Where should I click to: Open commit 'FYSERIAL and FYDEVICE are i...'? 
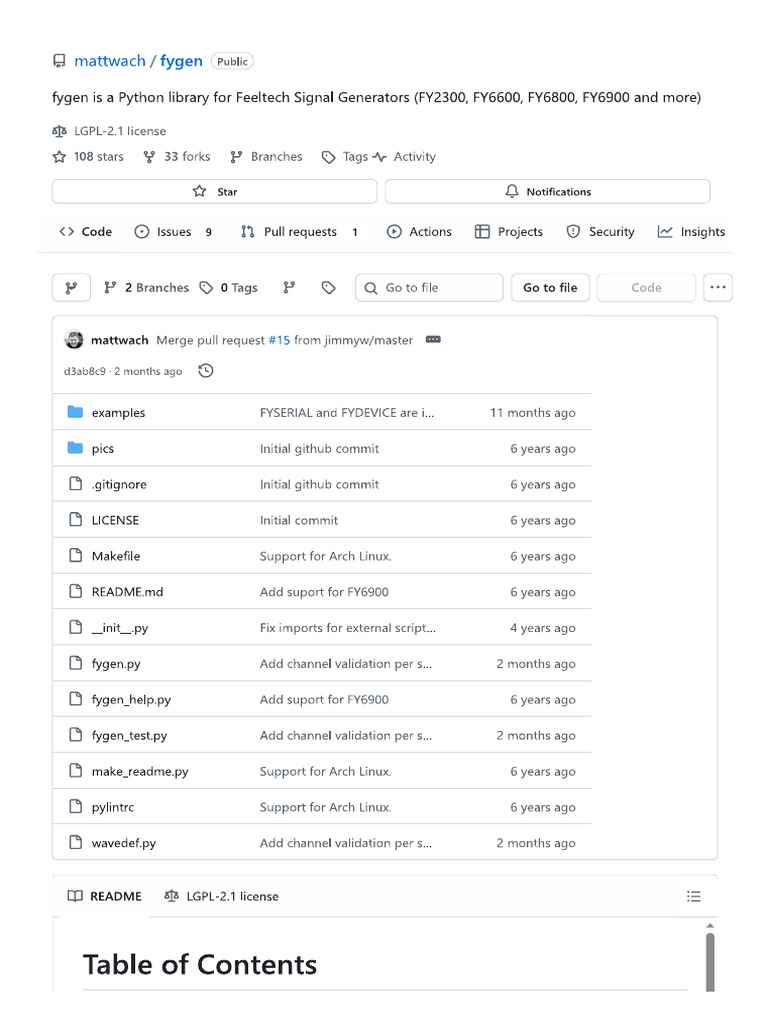click(347, 413)
